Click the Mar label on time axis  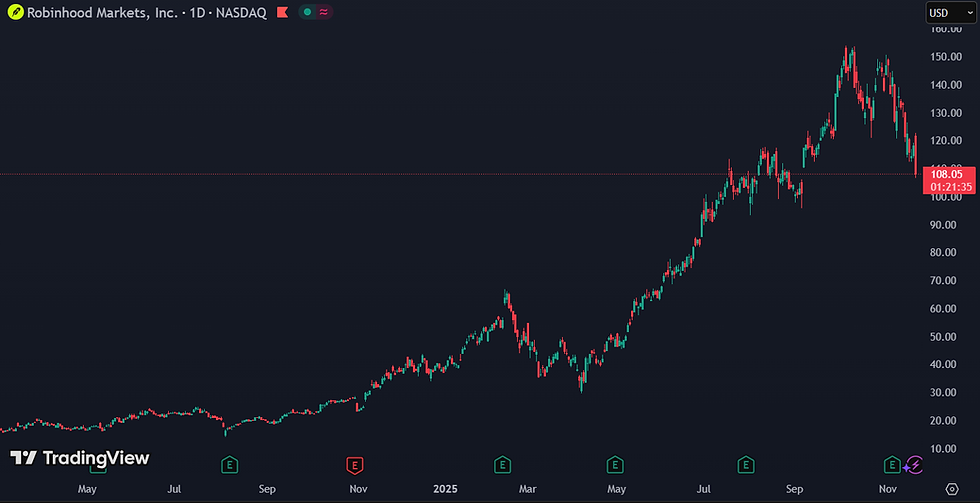(x=528, y=489)
